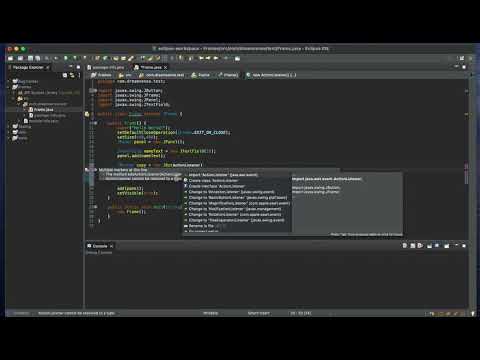This screenshot has width=480, height=360.
Task: Click the New file toolbar icon
Action: (x=10, y=58)
